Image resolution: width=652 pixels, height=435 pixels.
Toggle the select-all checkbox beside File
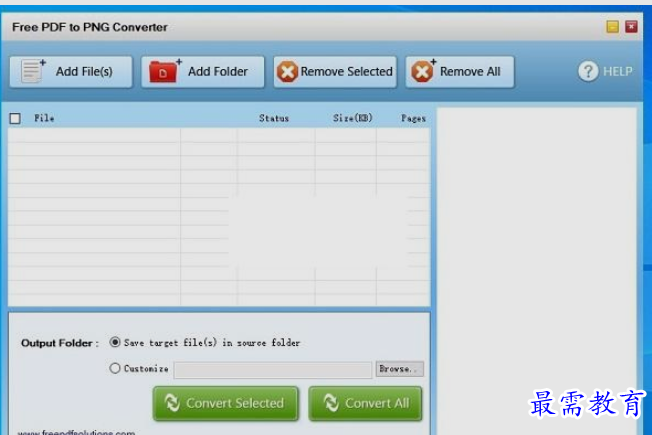[x=15, y=119]
